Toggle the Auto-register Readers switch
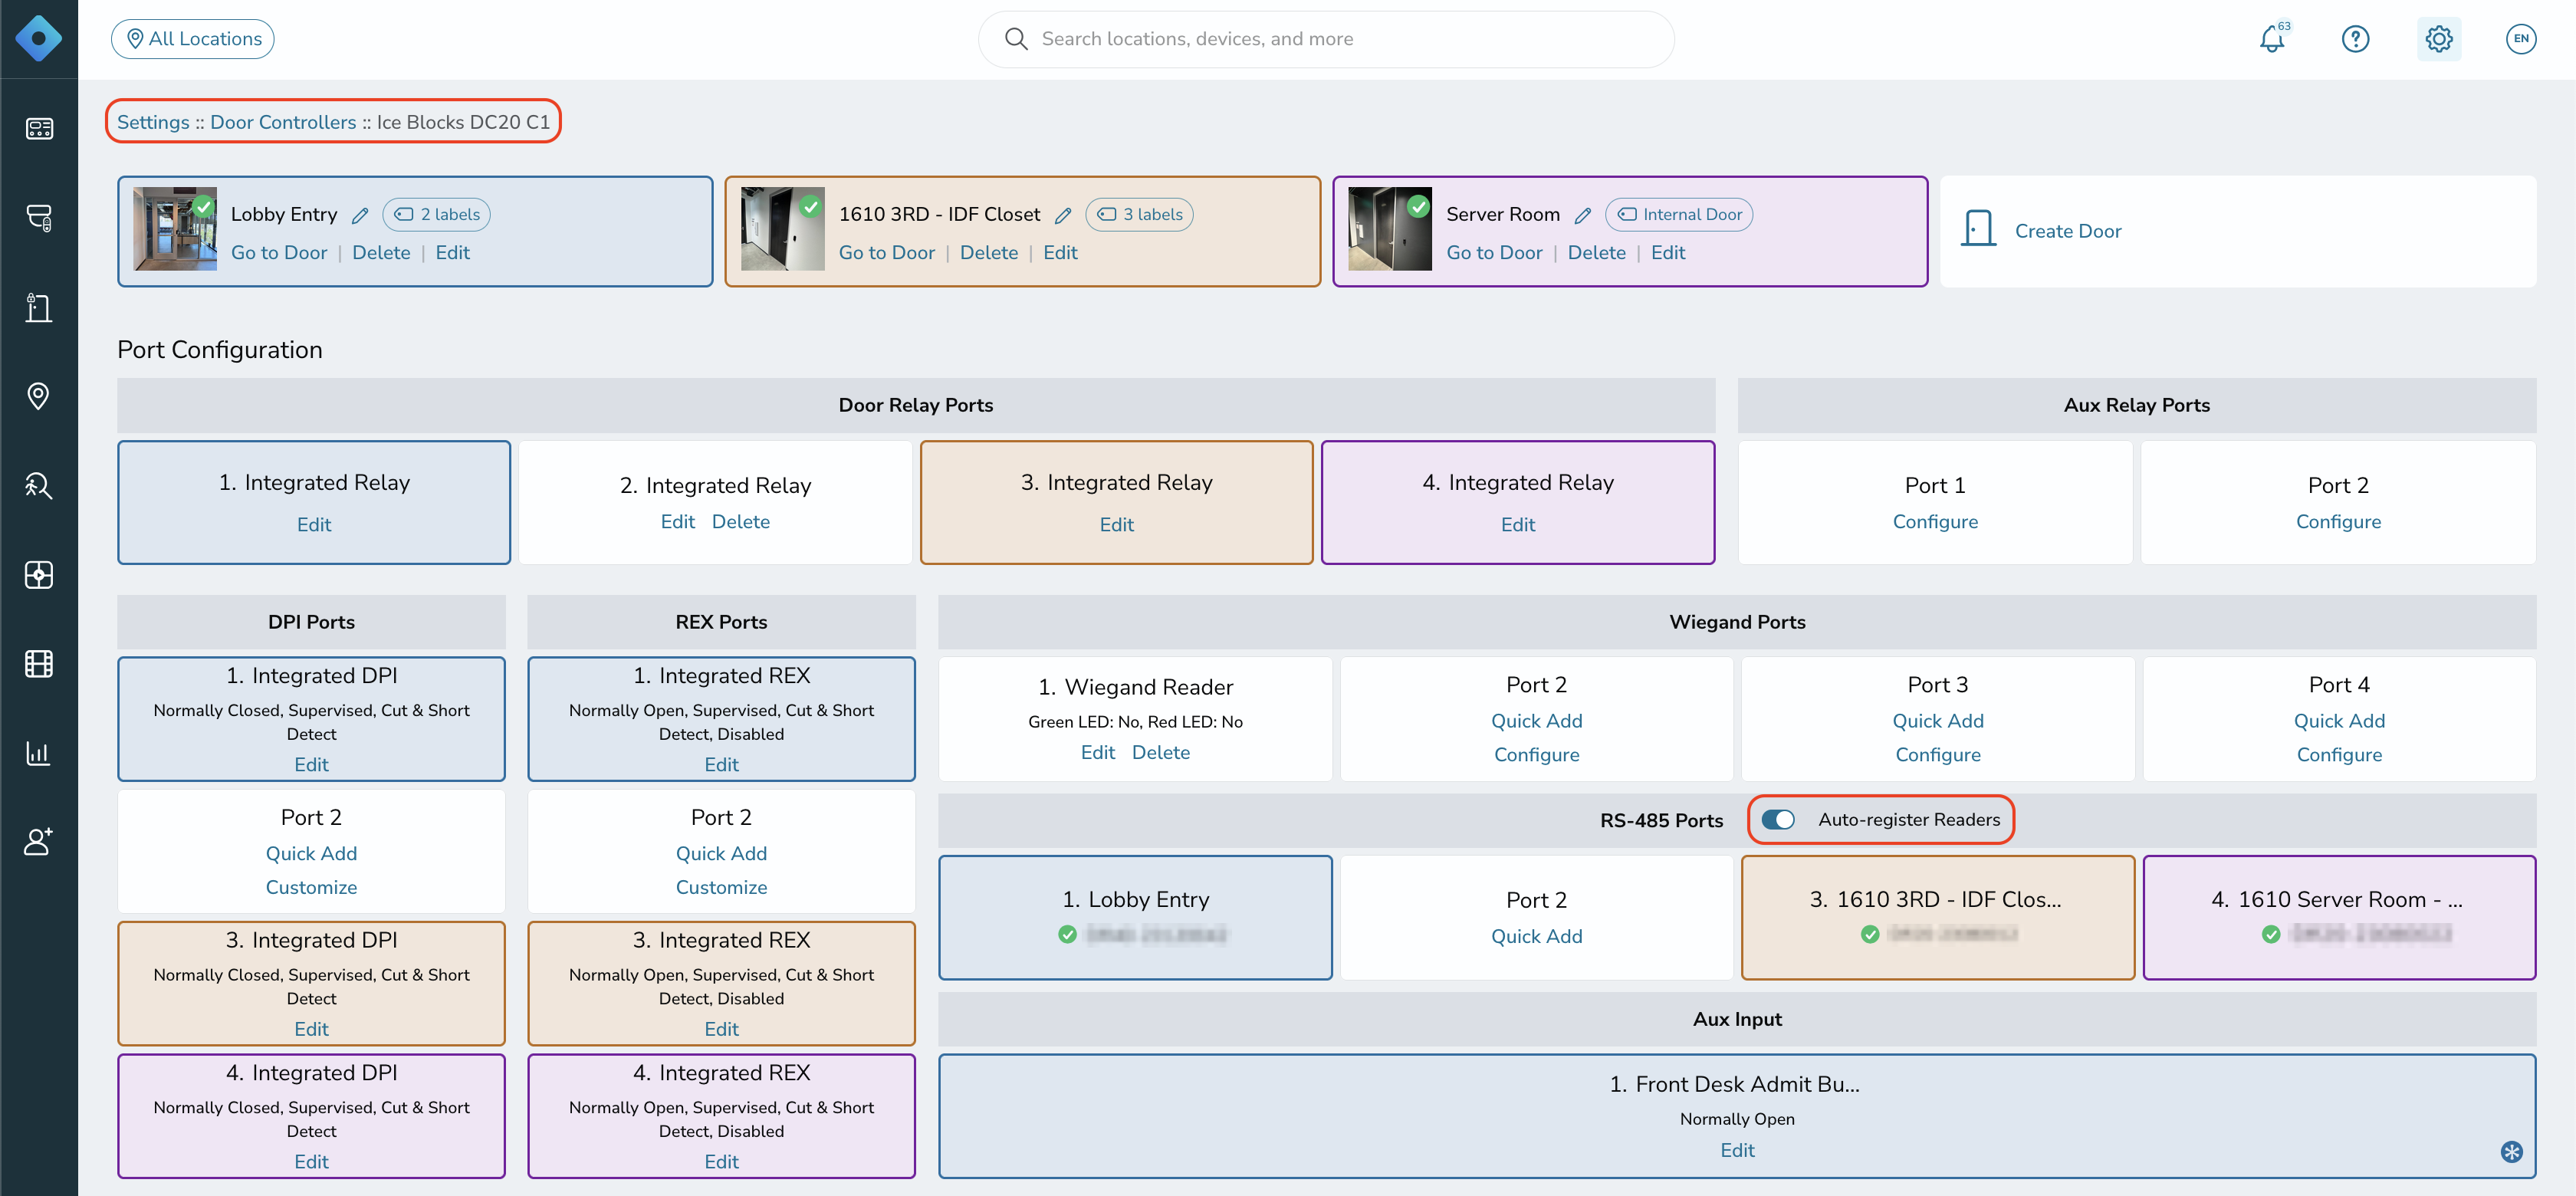 [1777, 819]
